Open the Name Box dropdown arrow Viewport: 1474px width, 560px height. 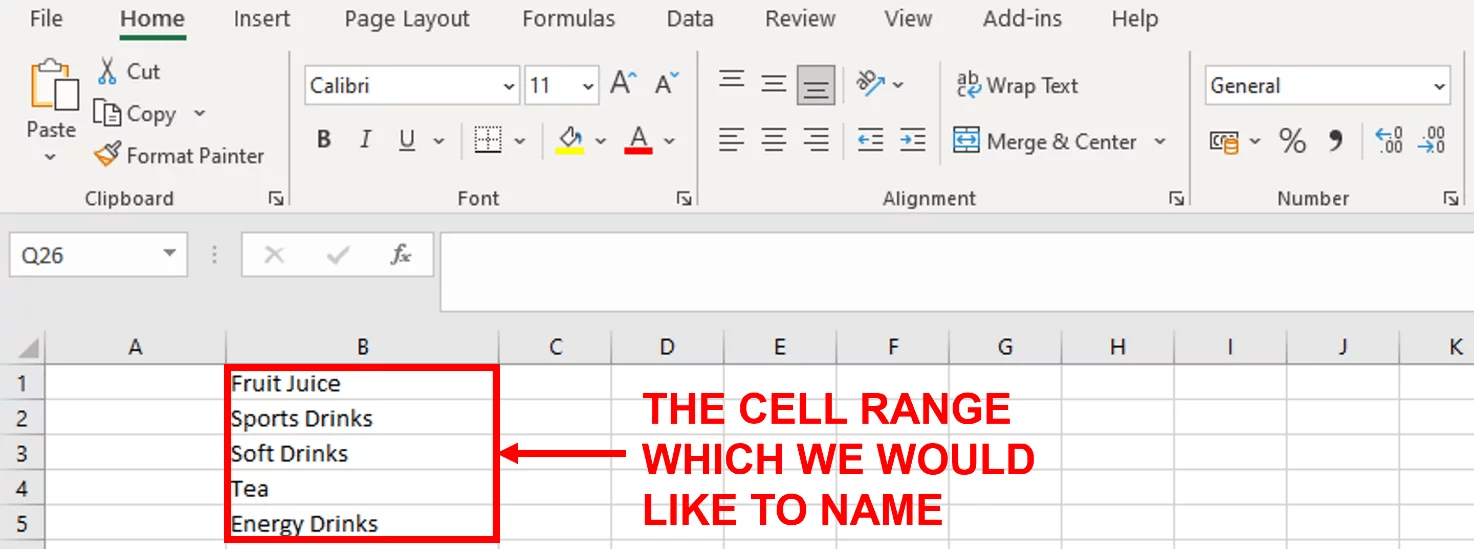tap(170, 254)
